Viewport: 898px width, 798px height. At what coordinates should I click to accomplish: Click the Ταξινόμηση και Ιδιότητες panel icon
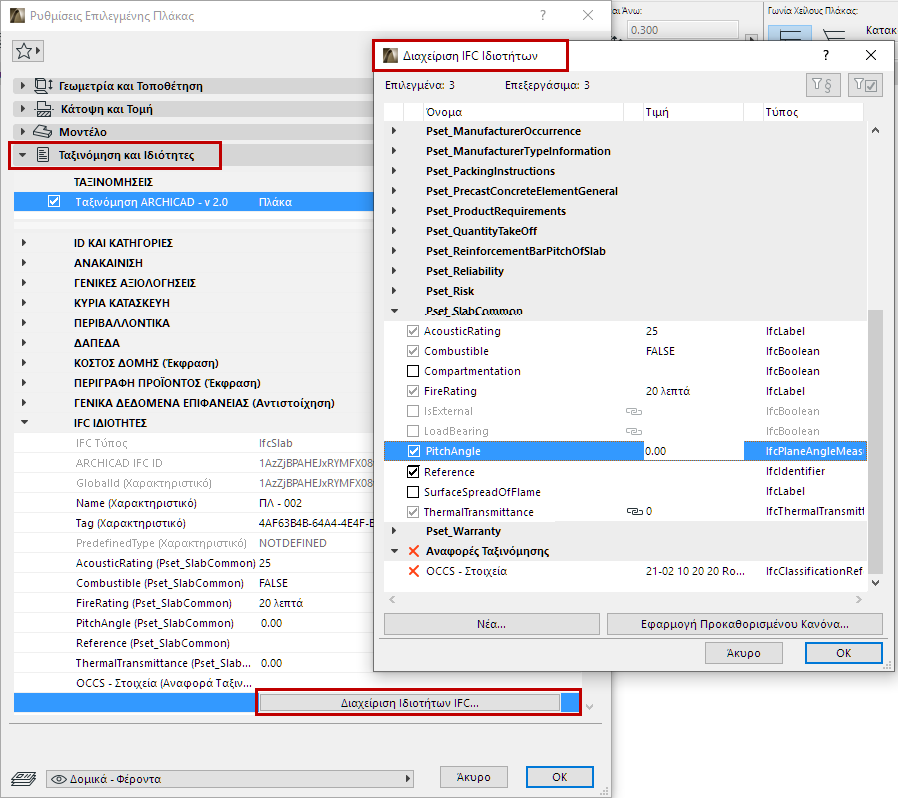pos(43,155)
